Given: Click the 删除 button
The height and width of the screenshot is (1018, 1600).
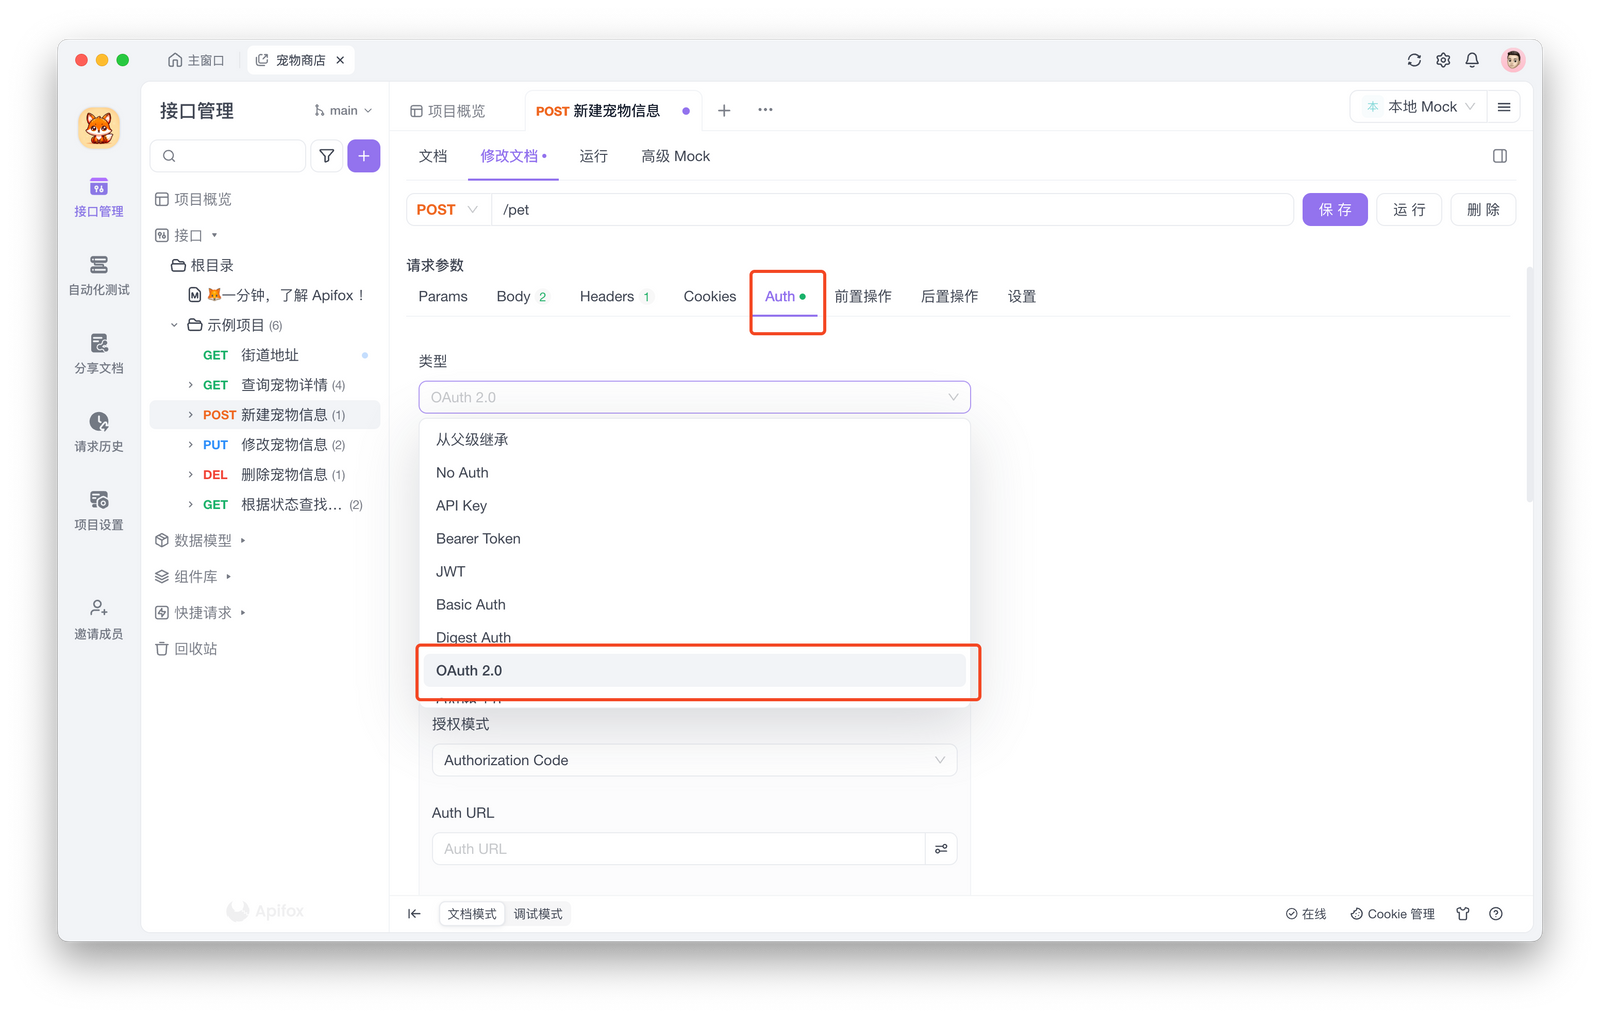Looking at the screenshot, I should (1483, 210).
